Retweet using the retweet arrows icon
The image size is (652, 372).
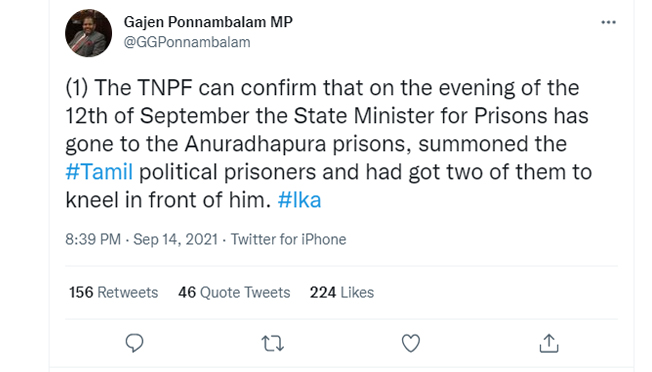[x=273, y=344]
